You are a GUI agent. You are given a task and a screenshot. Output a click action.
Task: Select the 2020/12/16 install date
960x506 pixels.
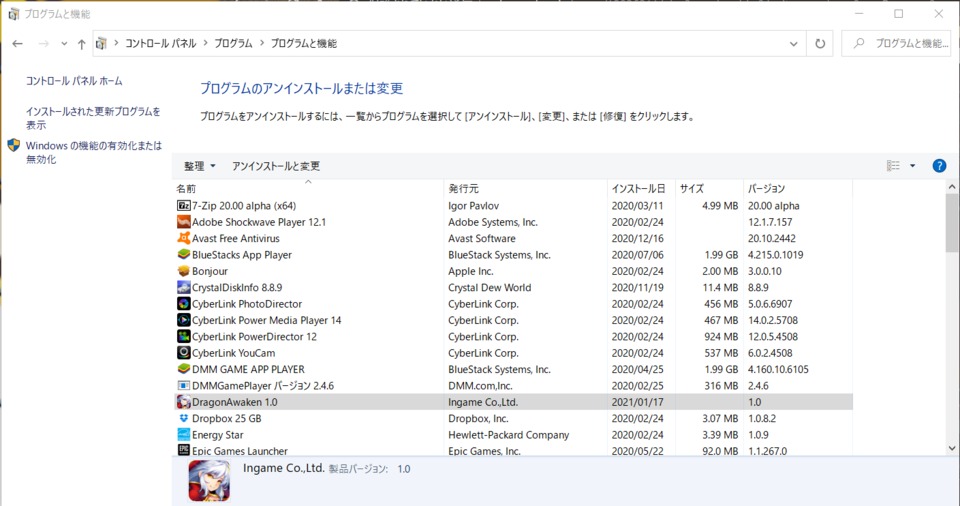point(637,238)
